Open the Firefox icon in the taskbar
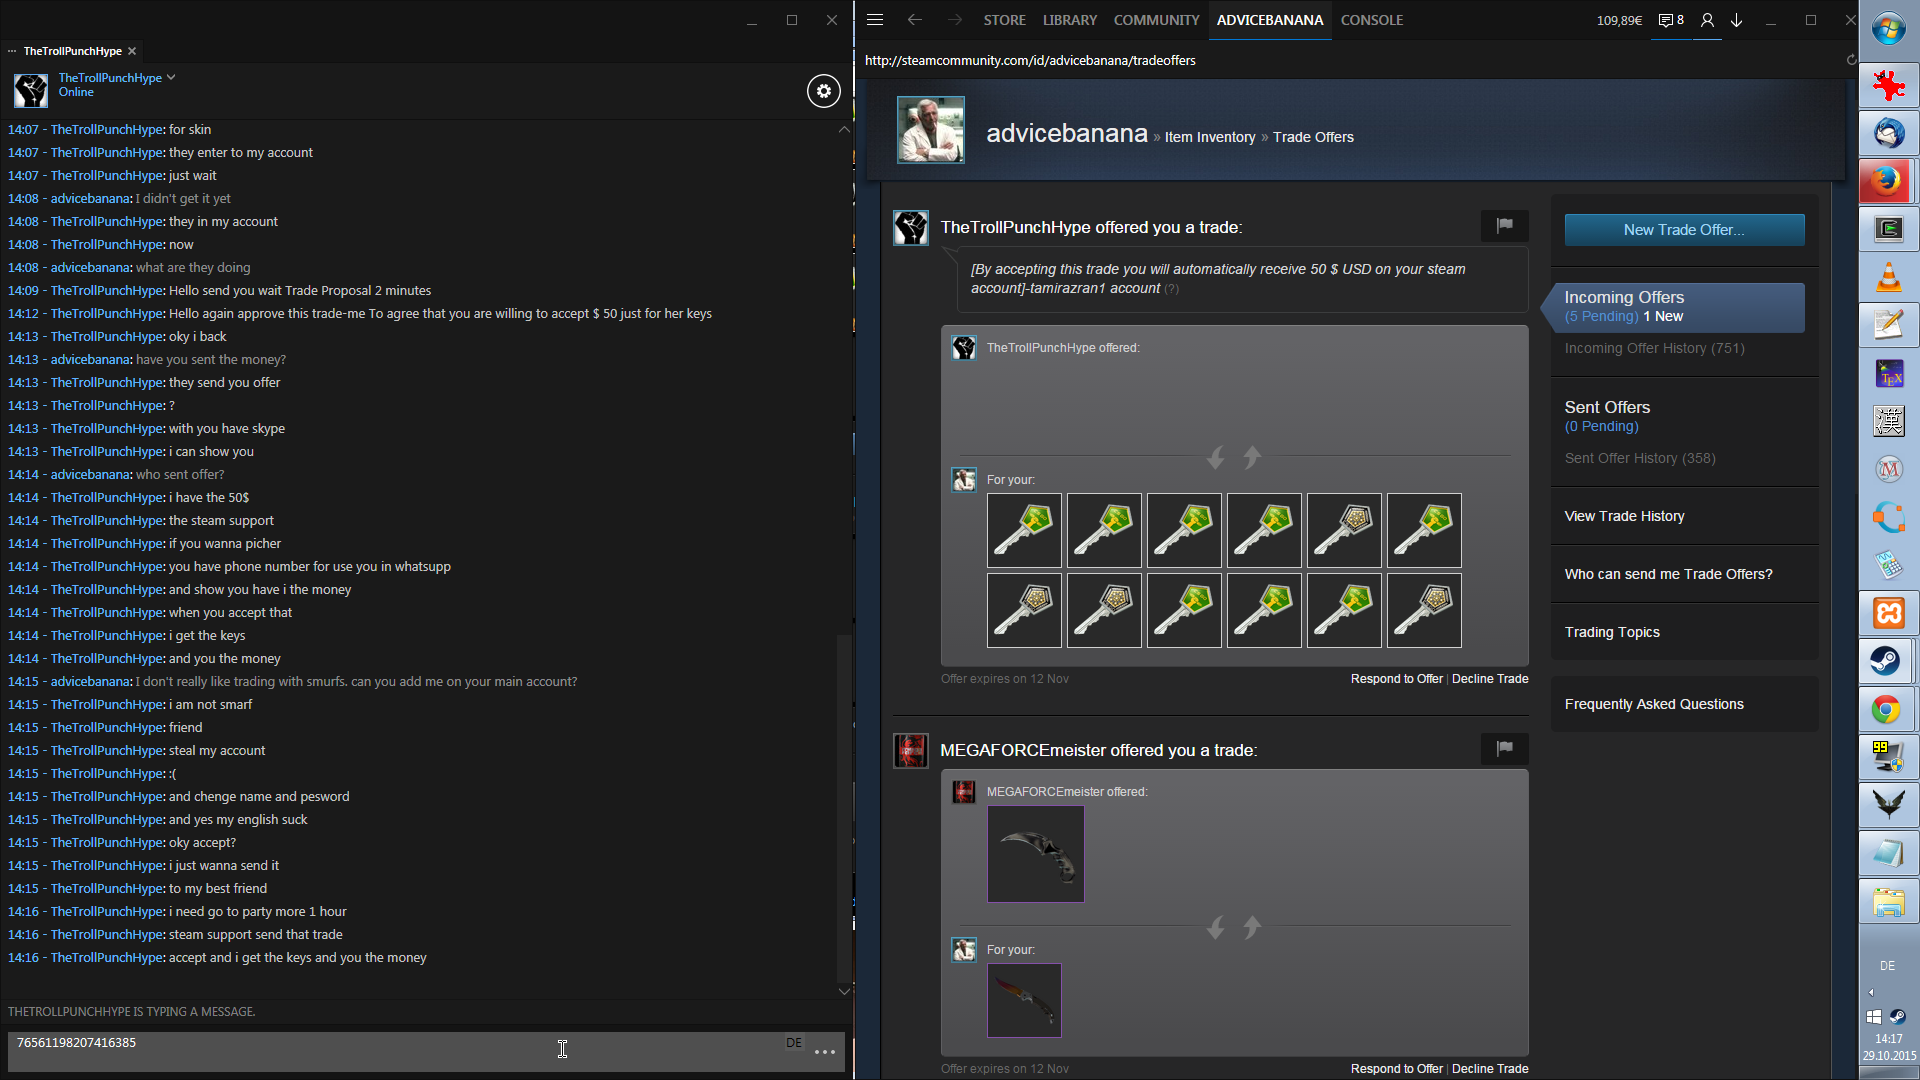The image size is (1920, 1080). click(x=1888, y=181)
